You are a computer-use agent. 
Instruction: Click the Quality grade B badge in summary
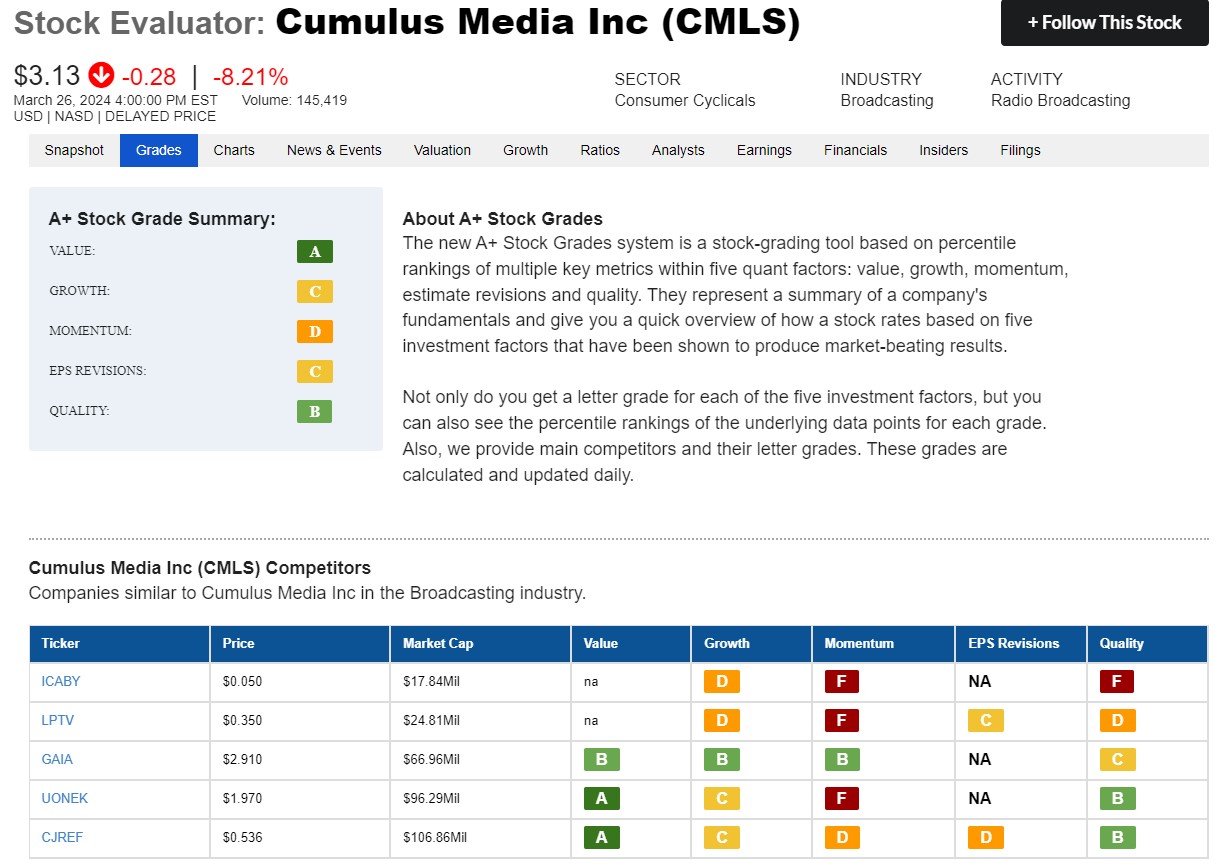pos(315,412)
